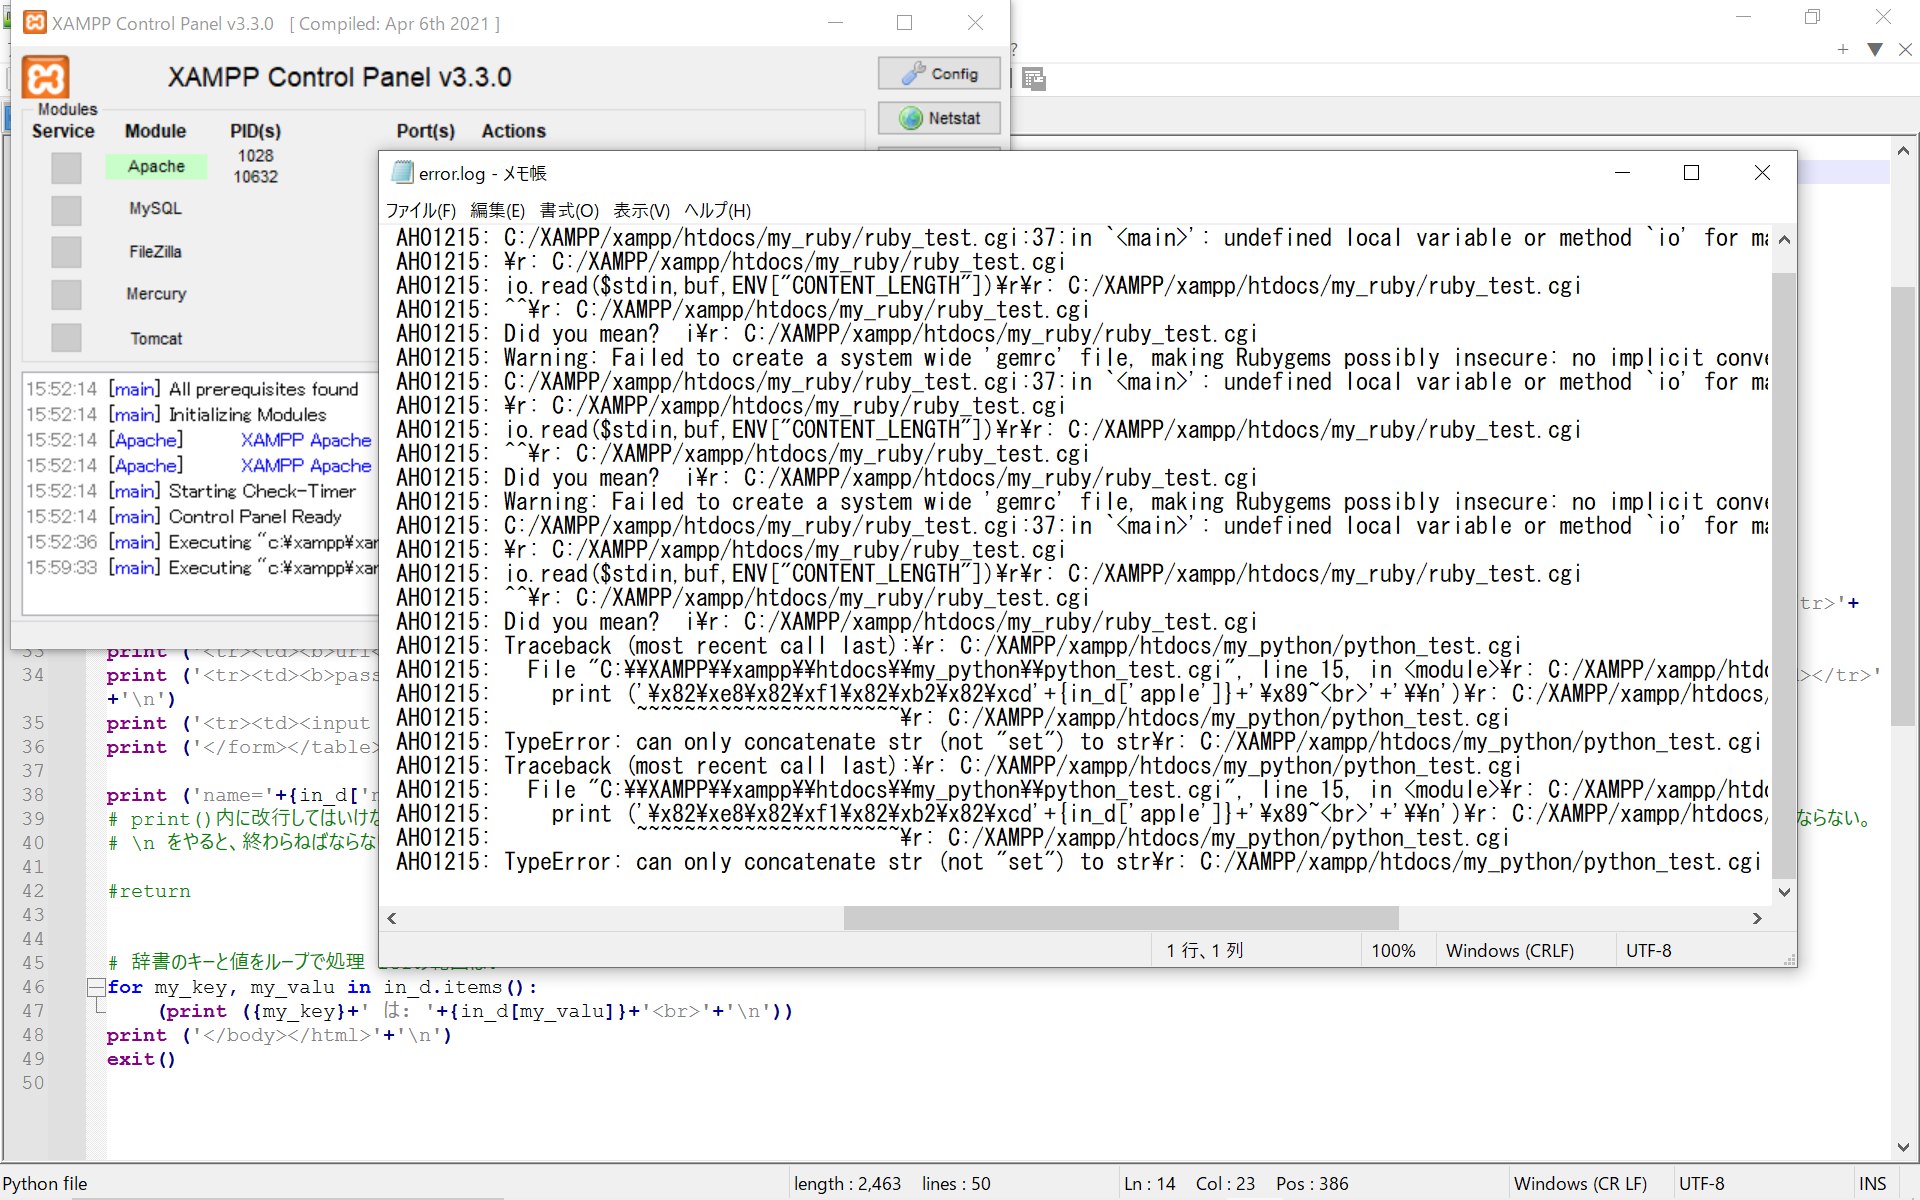This screenshot has height=1200, width=1920.
Task: Close the error.log Notepad window
Action: pyautogui.click(x=1762, y=173)
